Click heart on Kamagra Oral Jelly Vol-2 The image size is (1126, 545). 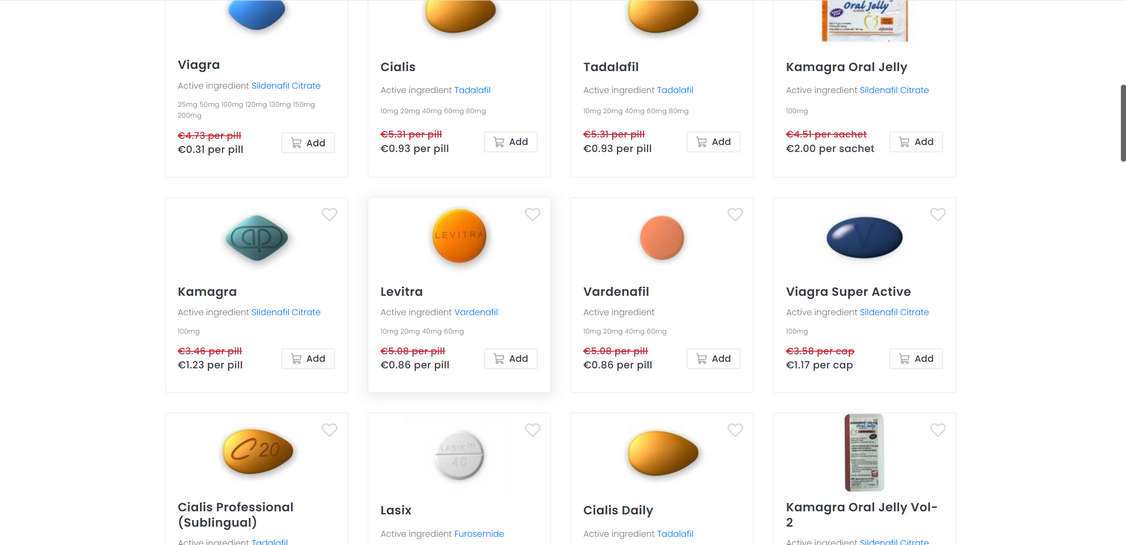click(938, 430)
